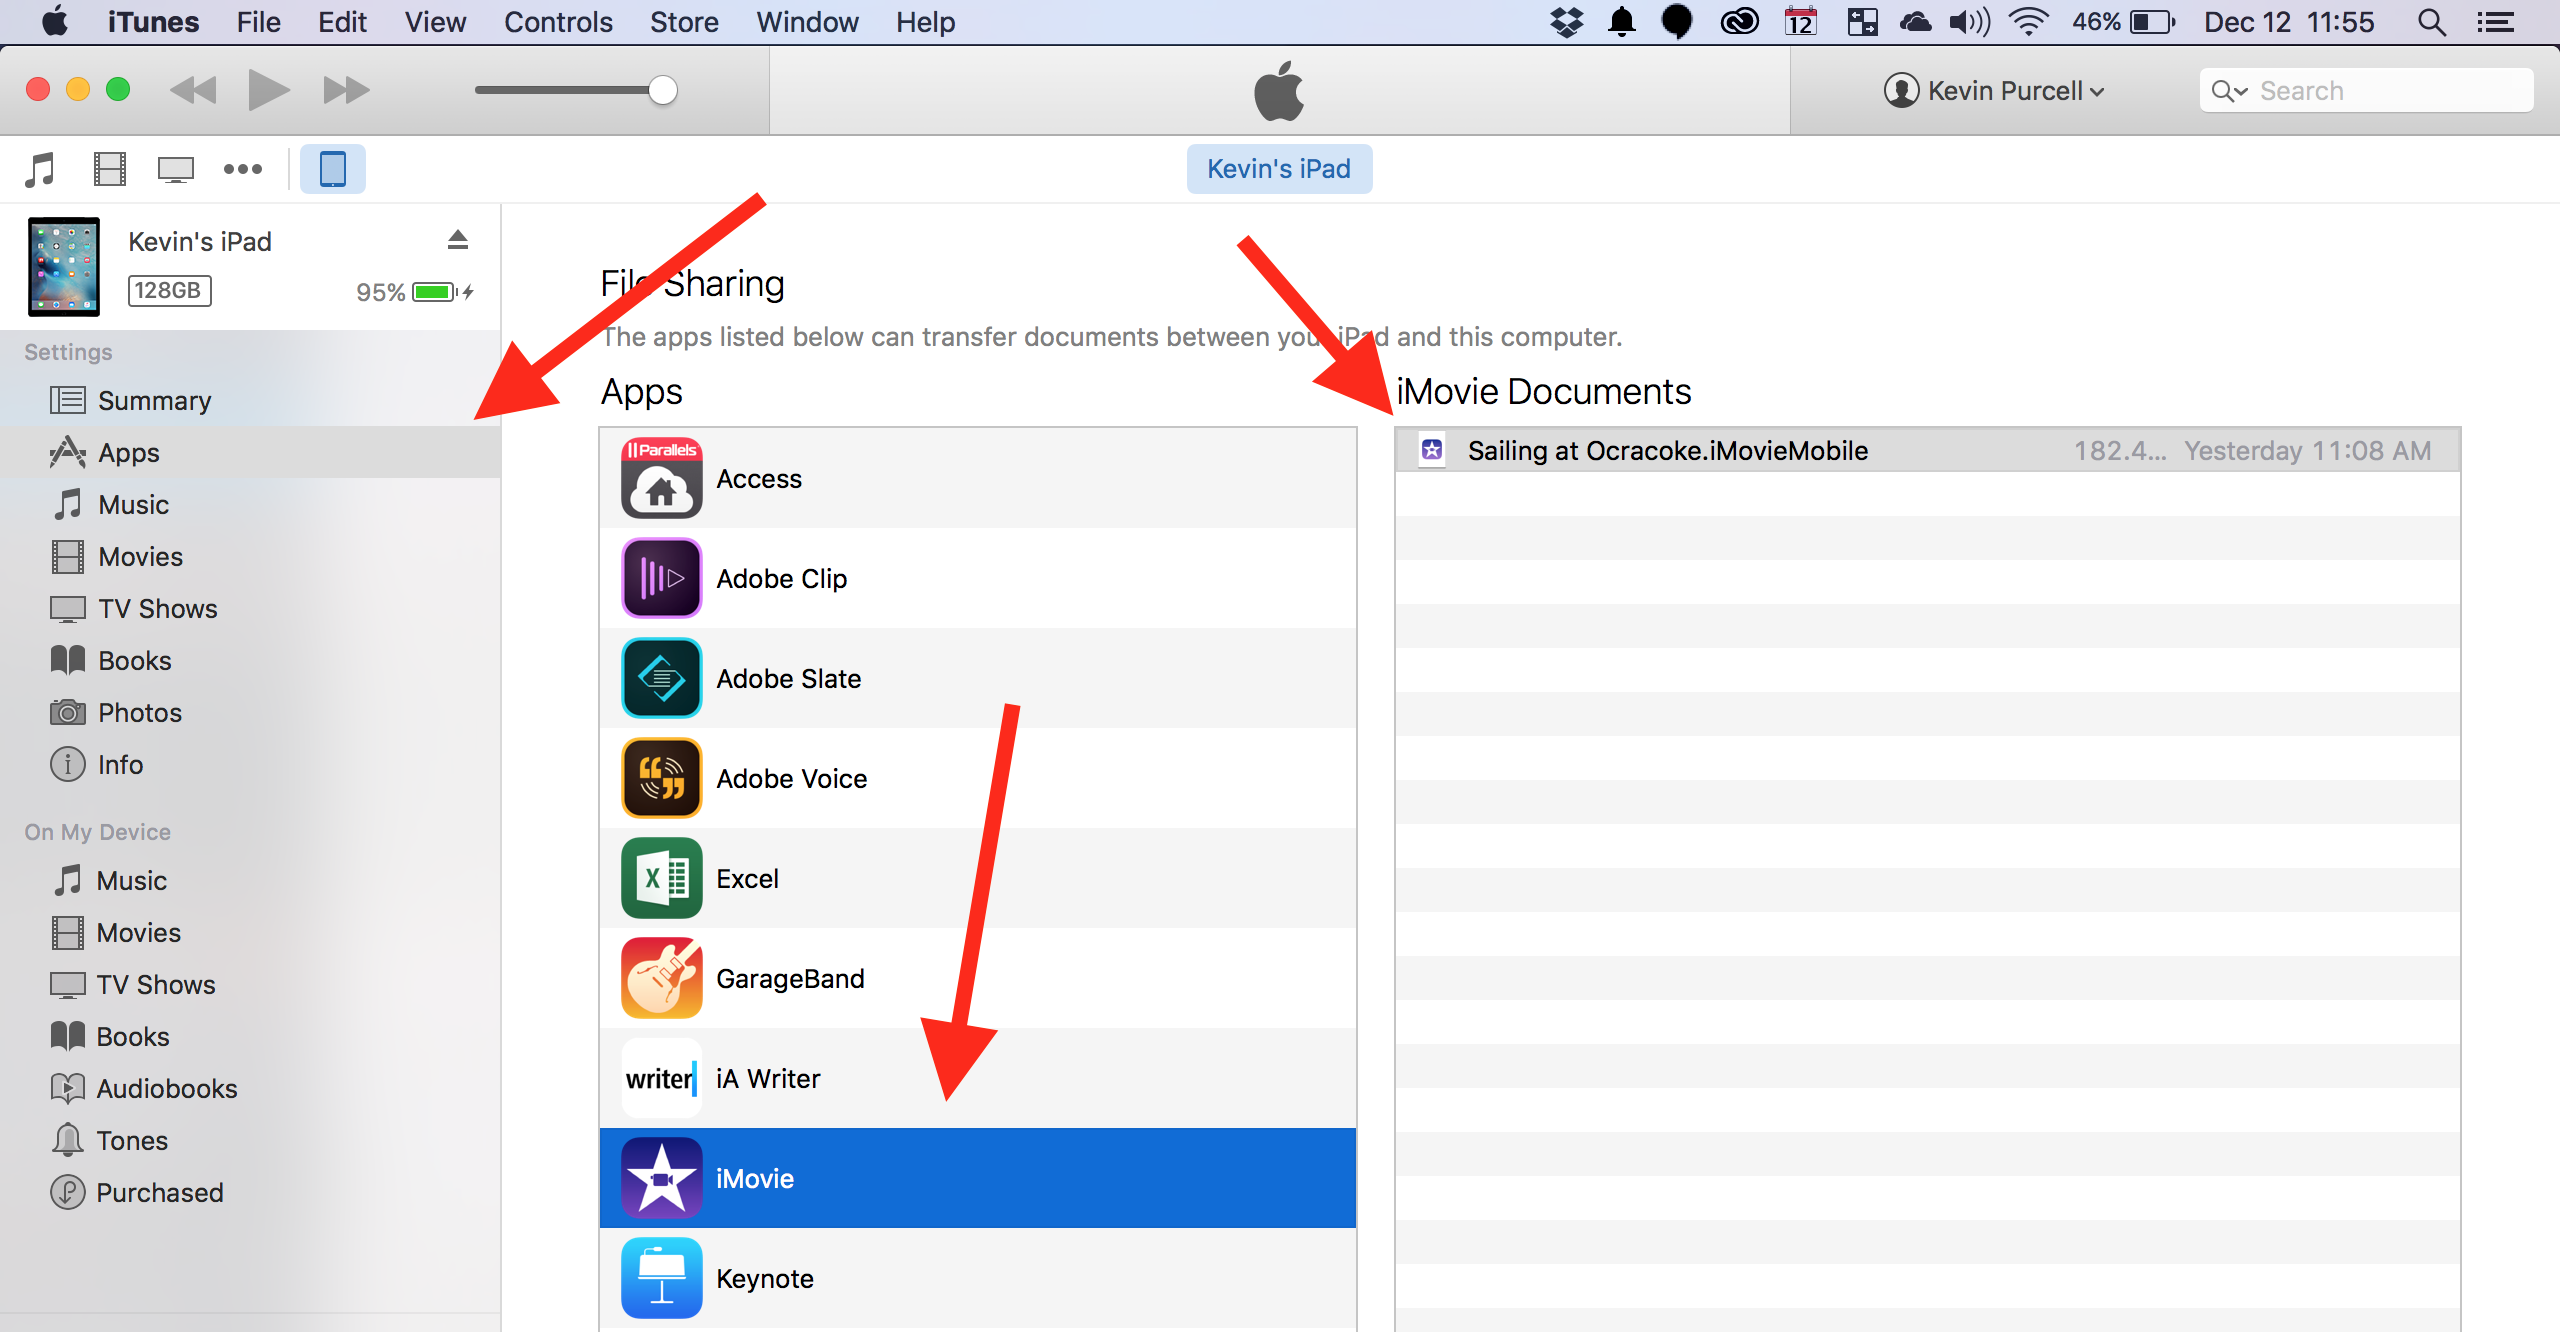Image resolution: width=2560 pixels, height=1332 pixels.
Task: Open the Dropbox menu bar icon
Action: (1566, 22)
